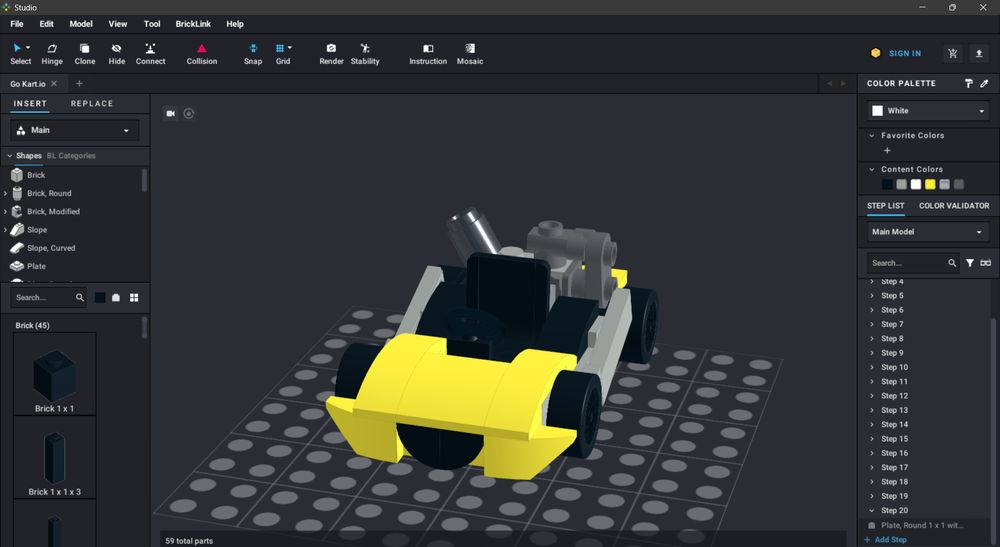Close the Go Kart.io tab

pos(54,84)
